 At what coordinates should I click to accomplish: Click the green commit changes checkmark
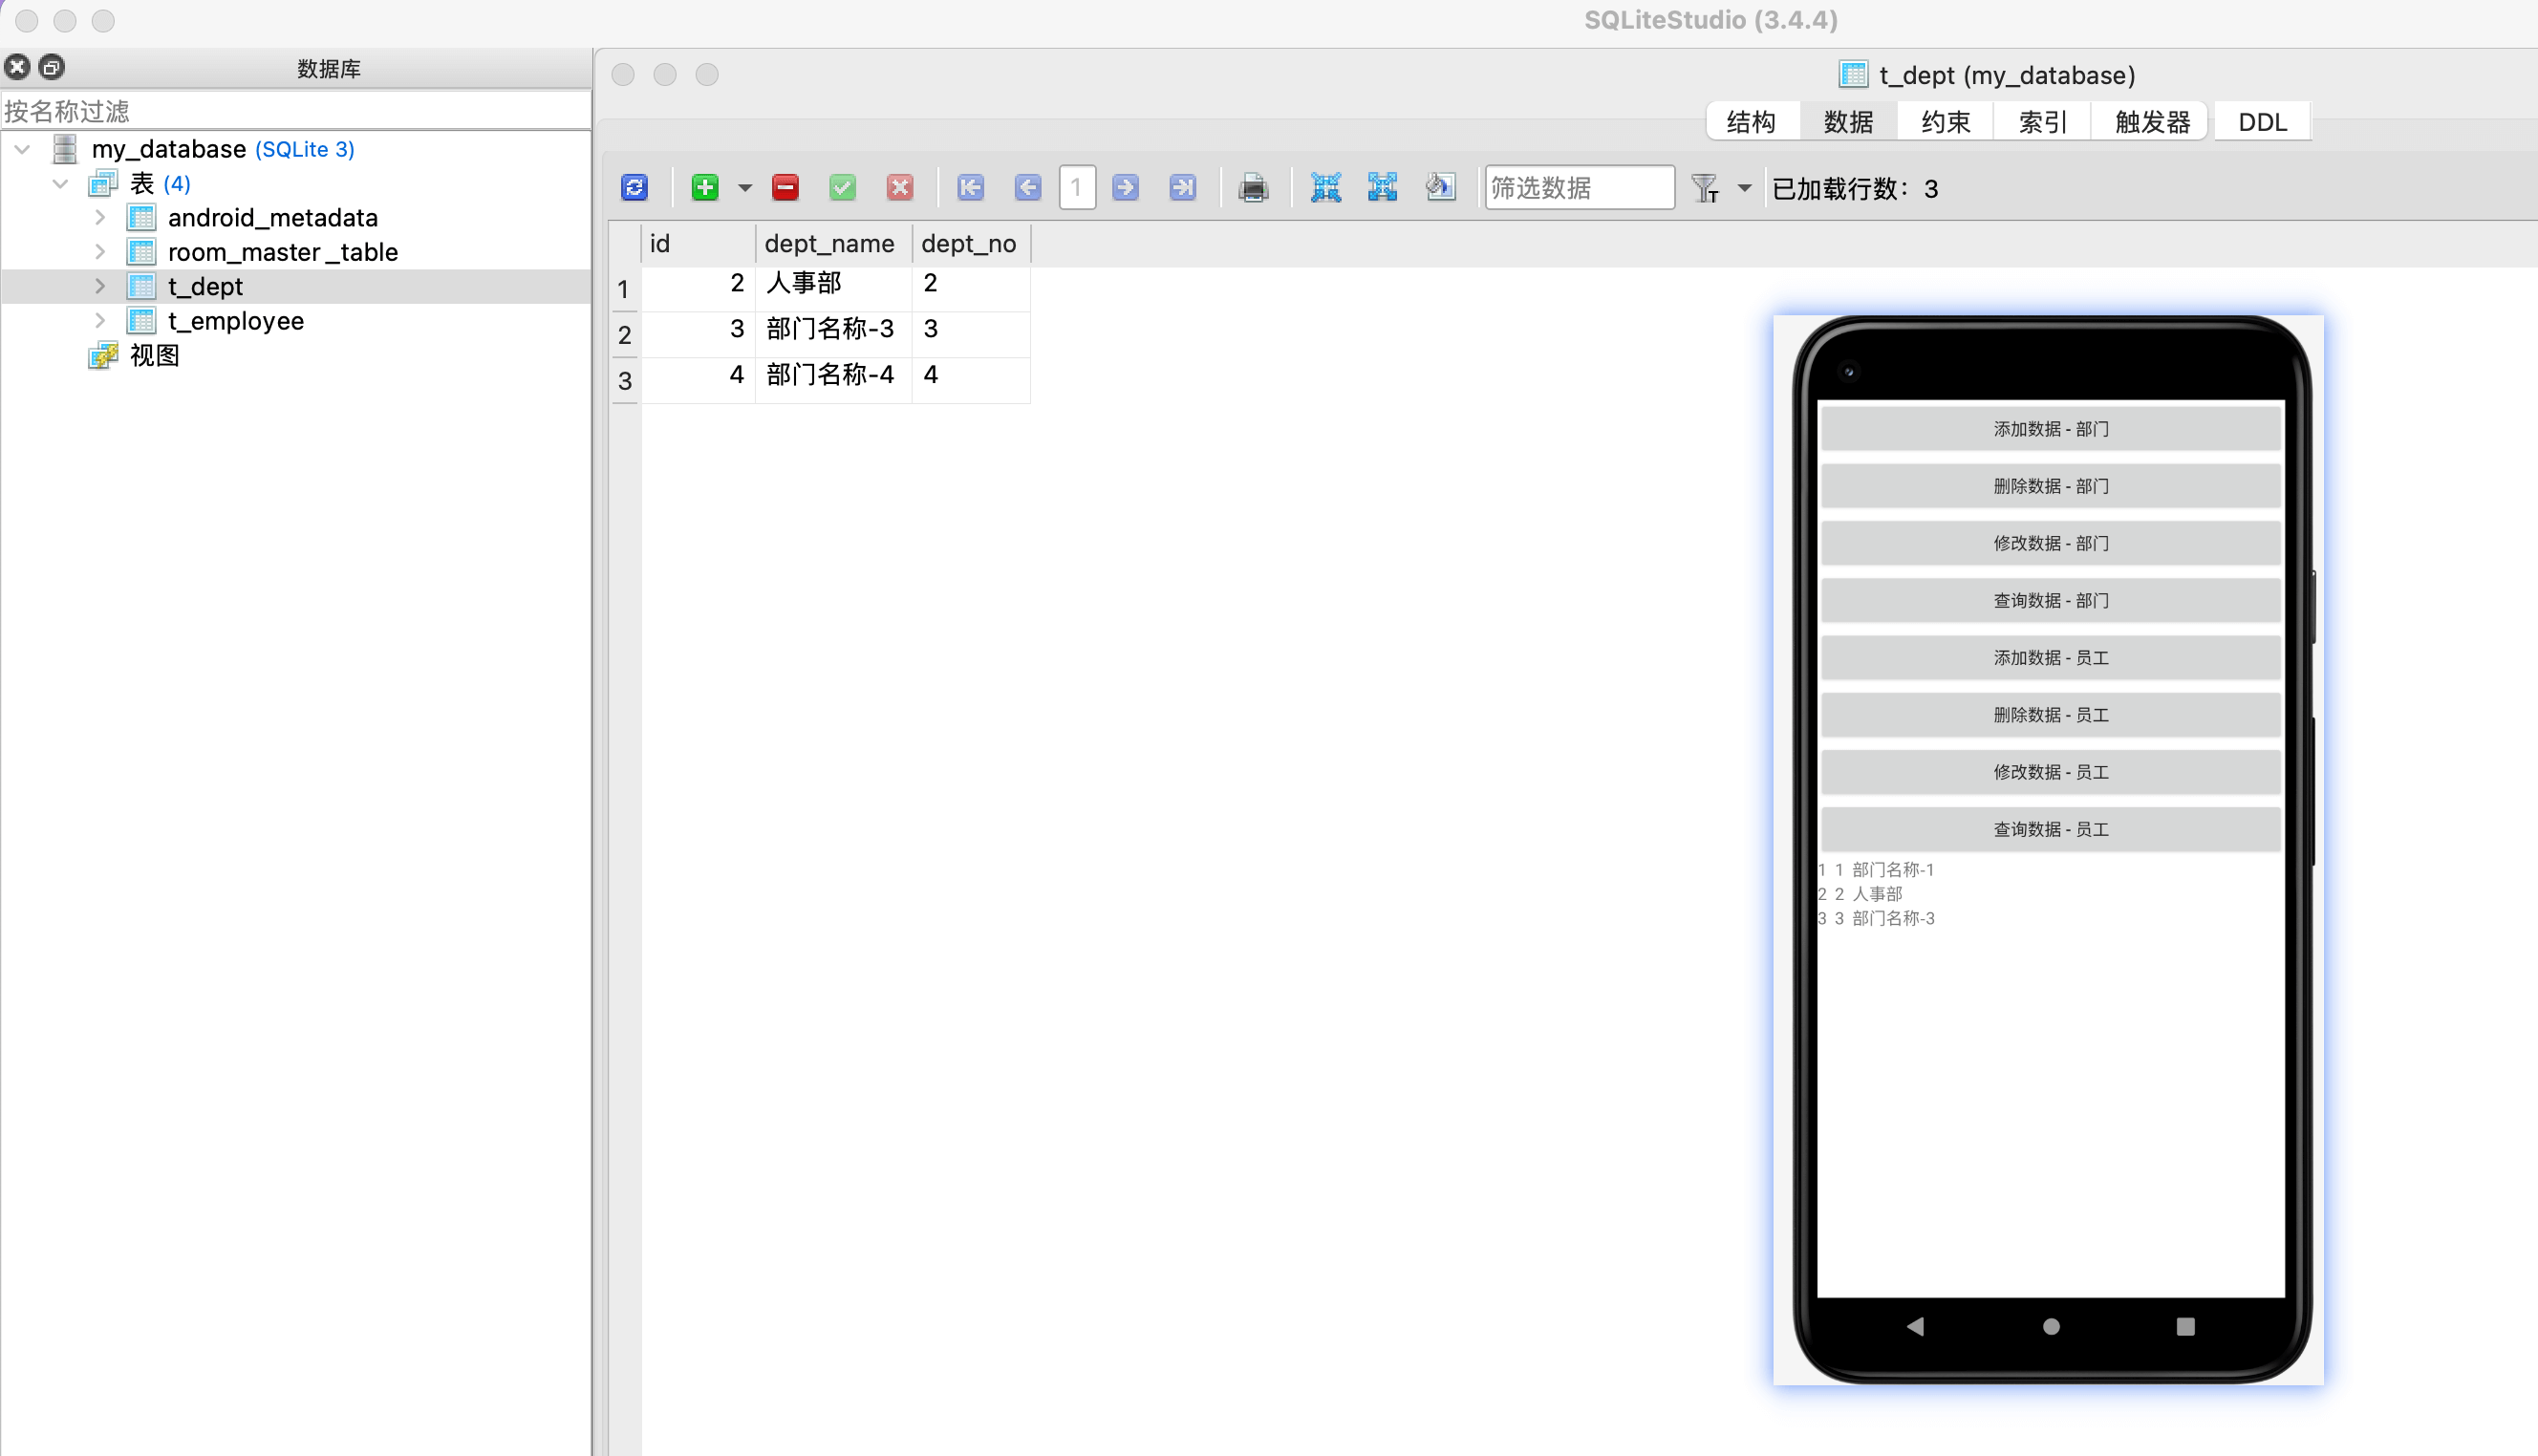point(843,187)
